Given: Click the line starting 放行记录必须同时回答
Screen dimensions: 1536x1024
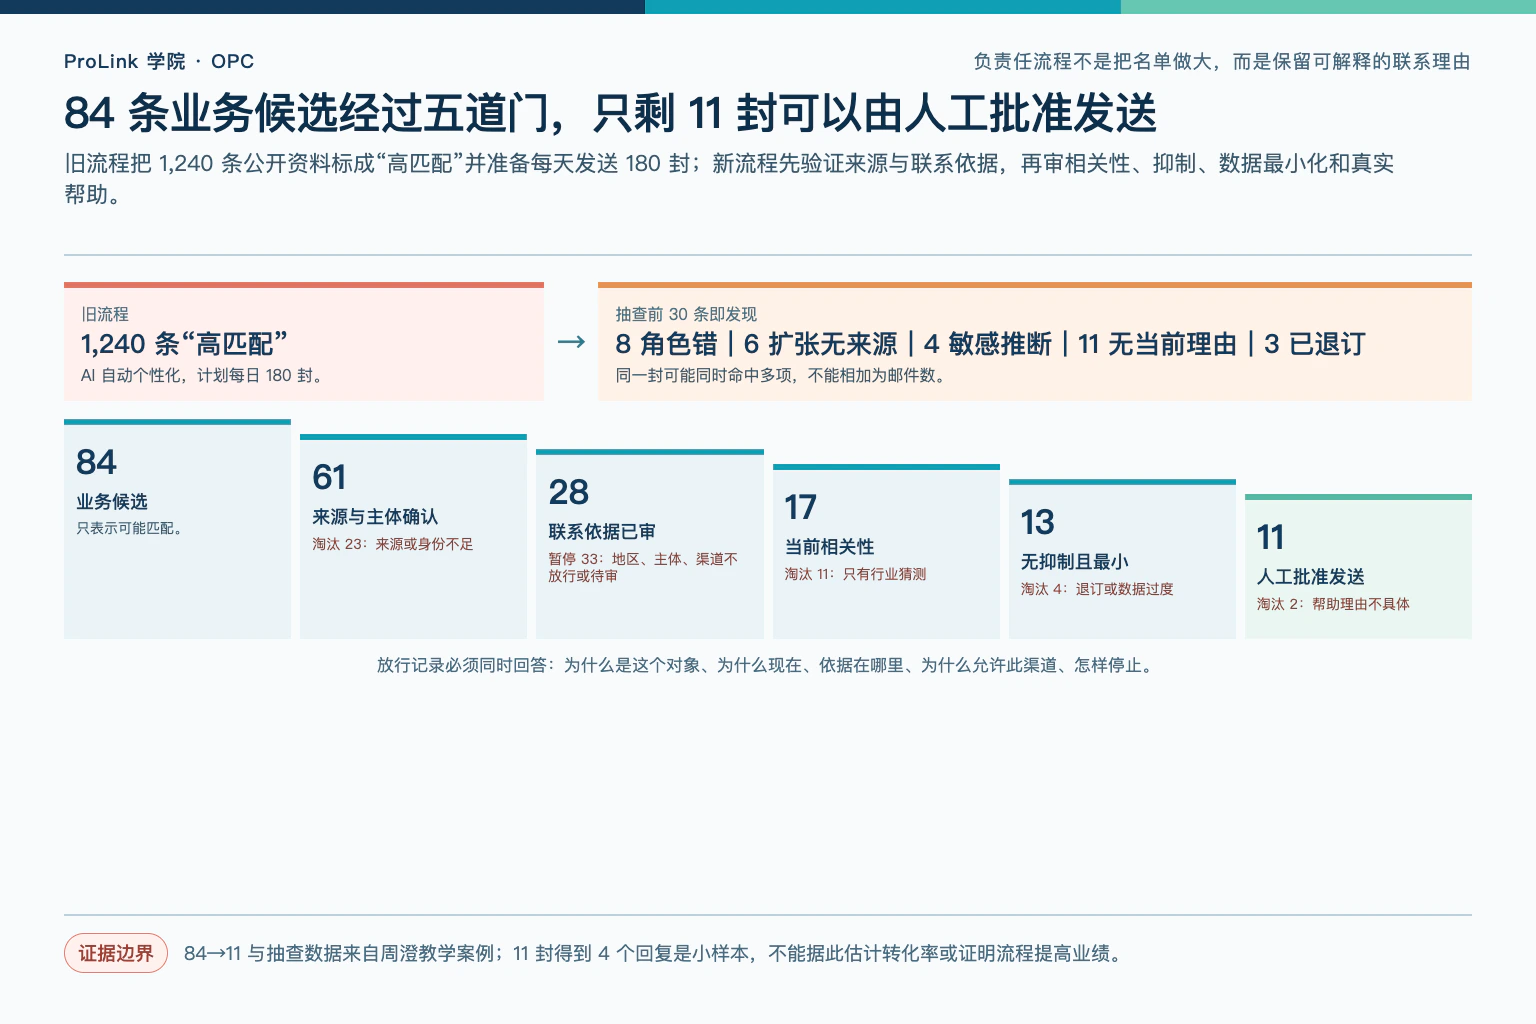Looking at the screenshot, I should coord(767,665).
